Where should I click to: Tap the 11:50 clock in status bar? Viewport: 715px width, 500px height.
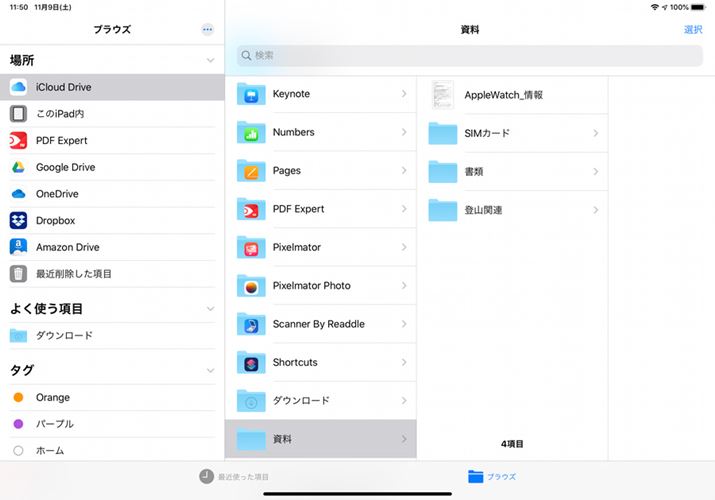click(x=19, y=7)
